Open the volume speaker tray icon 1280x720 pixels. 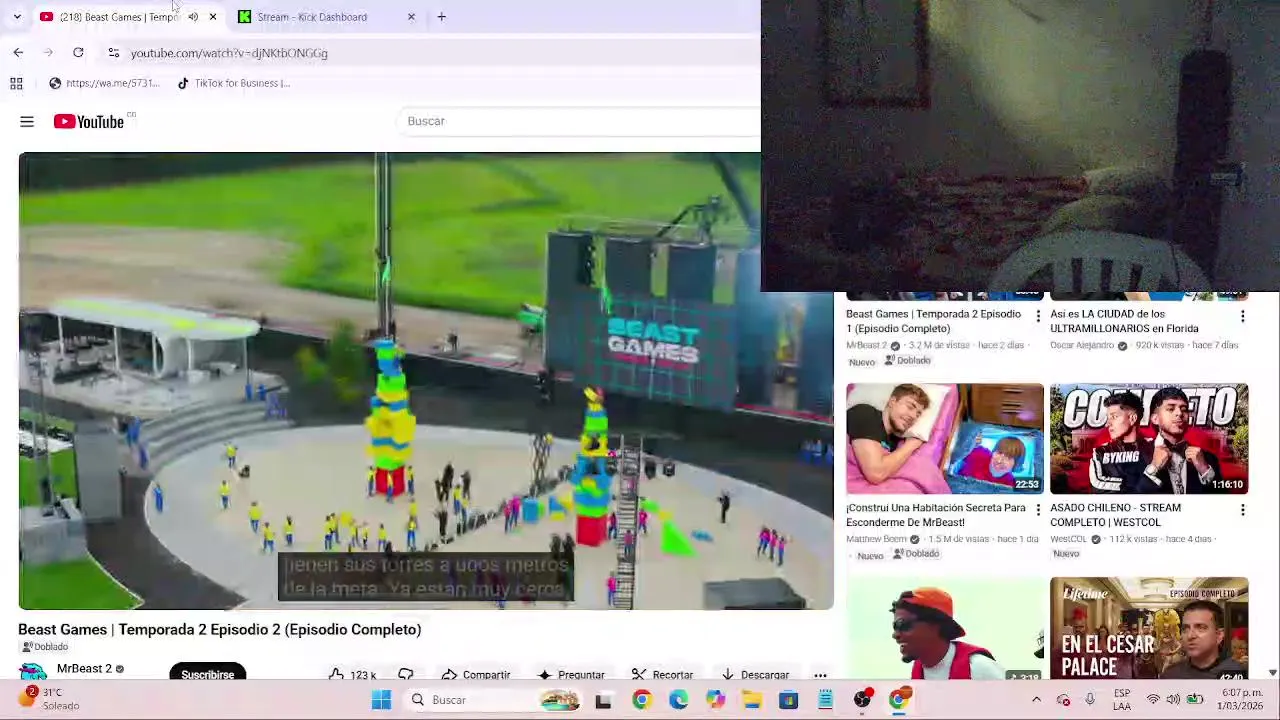pyautogui.click(x=1173, y=700)
